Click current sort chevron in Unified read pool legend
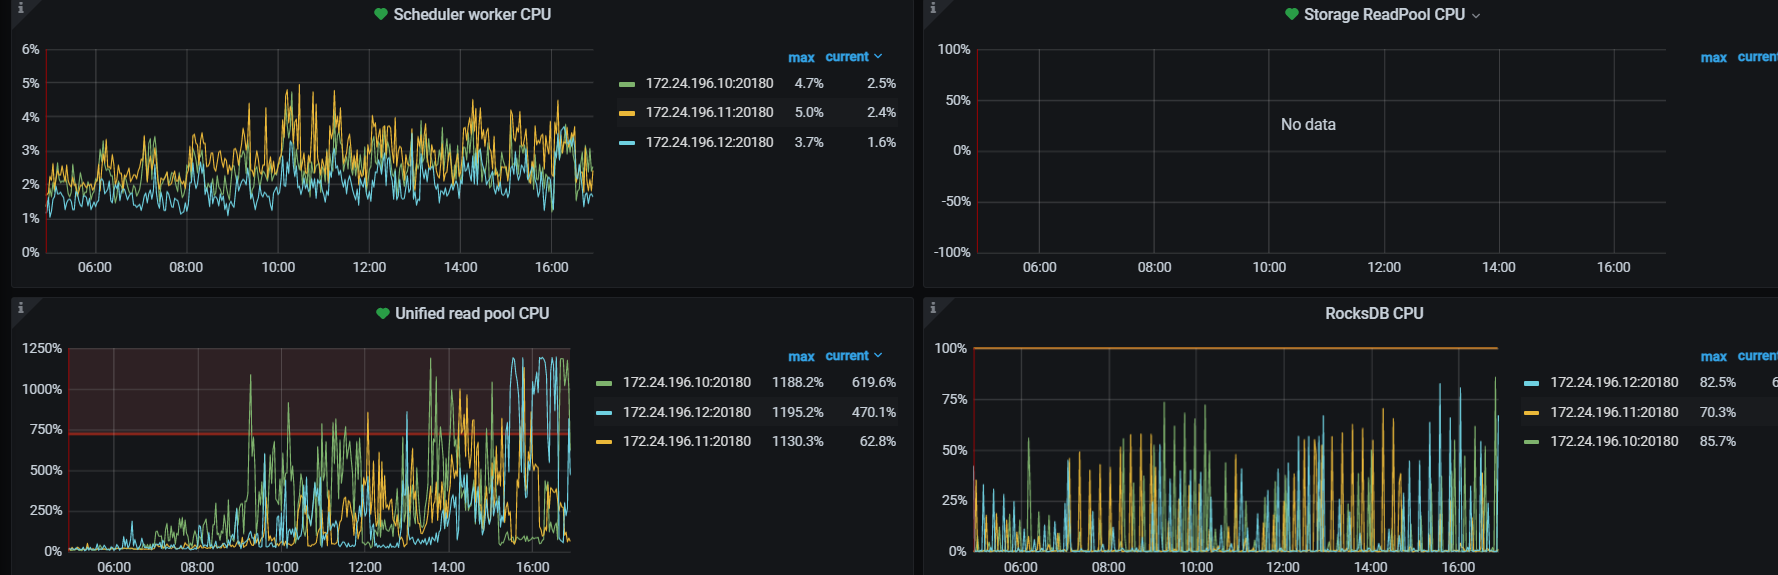Viewport: 1778px width, 575px height. pyautogui.click(x=878, y=356)
